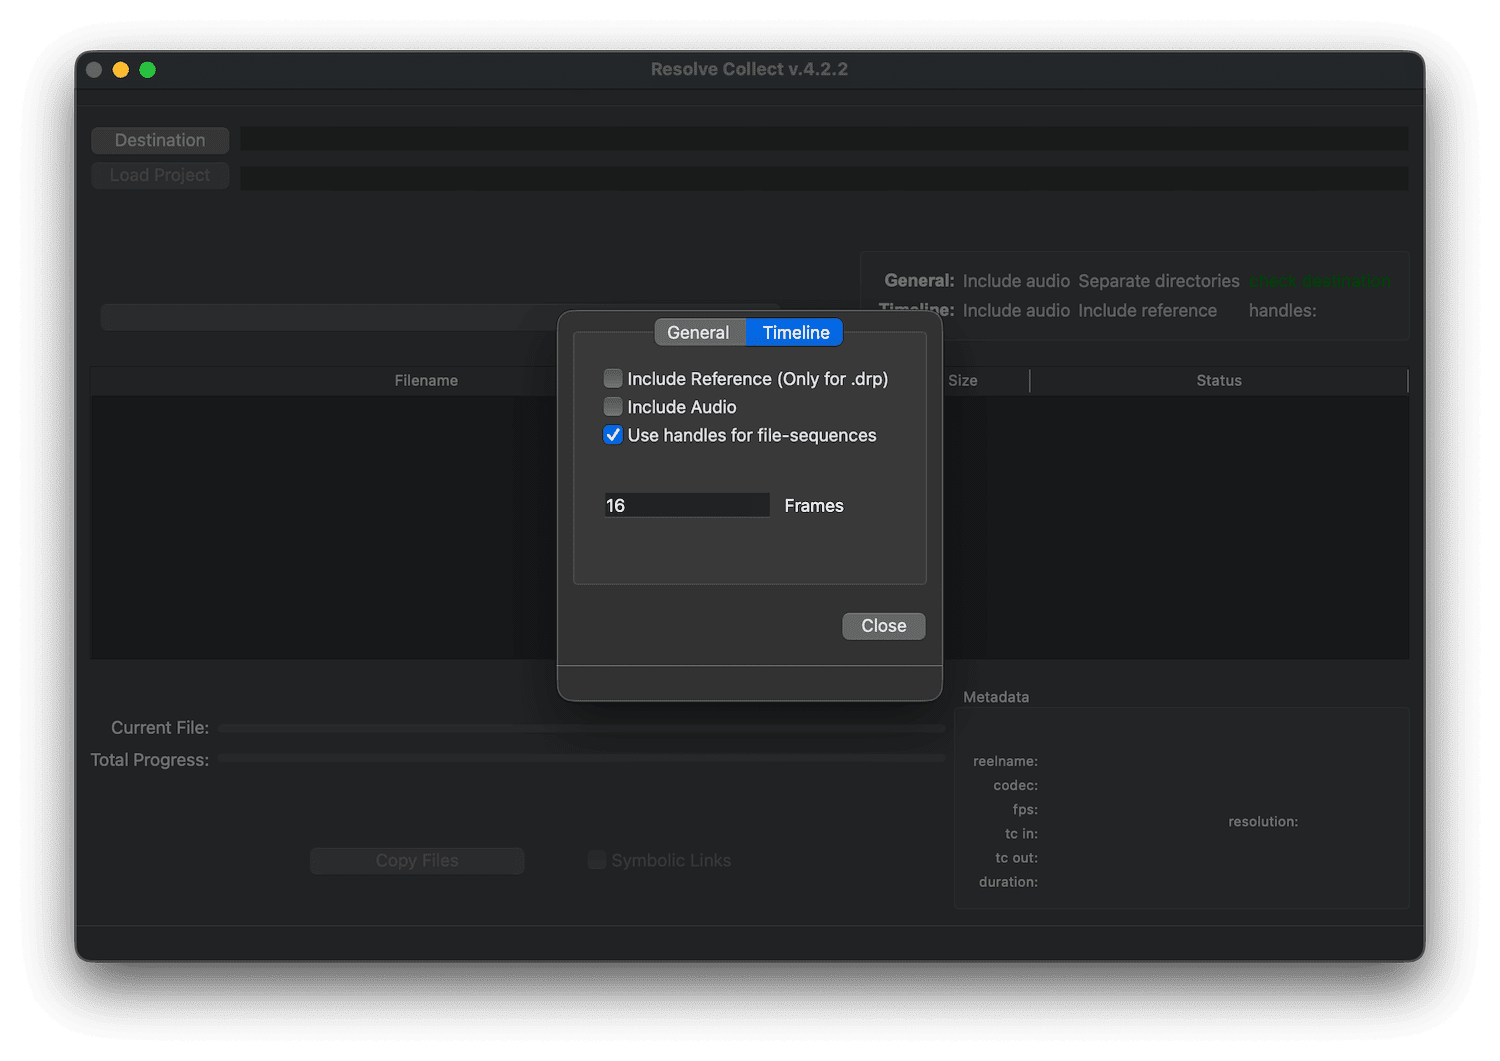Click the 'General:' summary label

point(919,281)
